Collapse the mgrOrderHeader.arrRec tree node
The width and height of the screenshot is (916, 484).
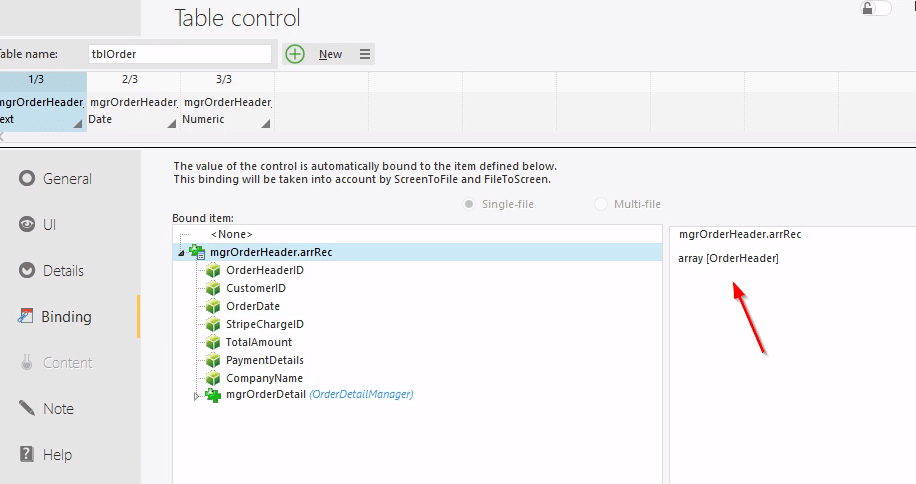(181, 253)
